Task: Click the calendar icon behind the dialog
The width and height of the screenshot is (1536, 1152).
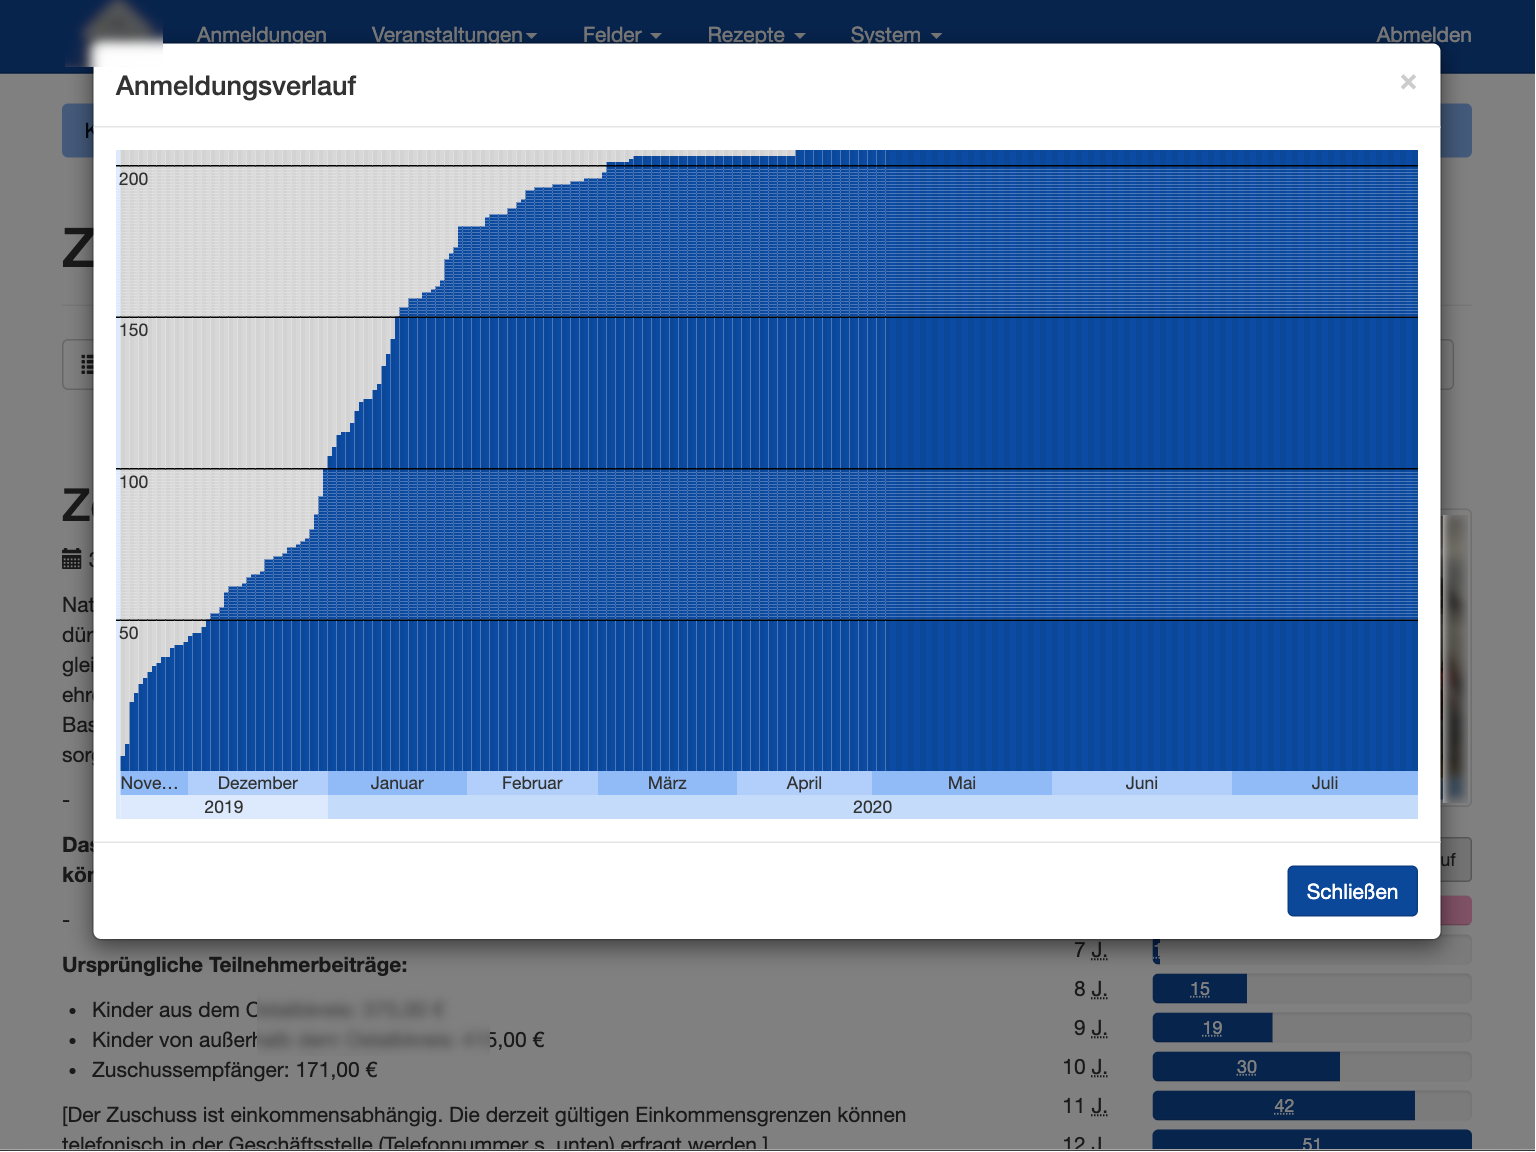Action: [x=72, y=559]
